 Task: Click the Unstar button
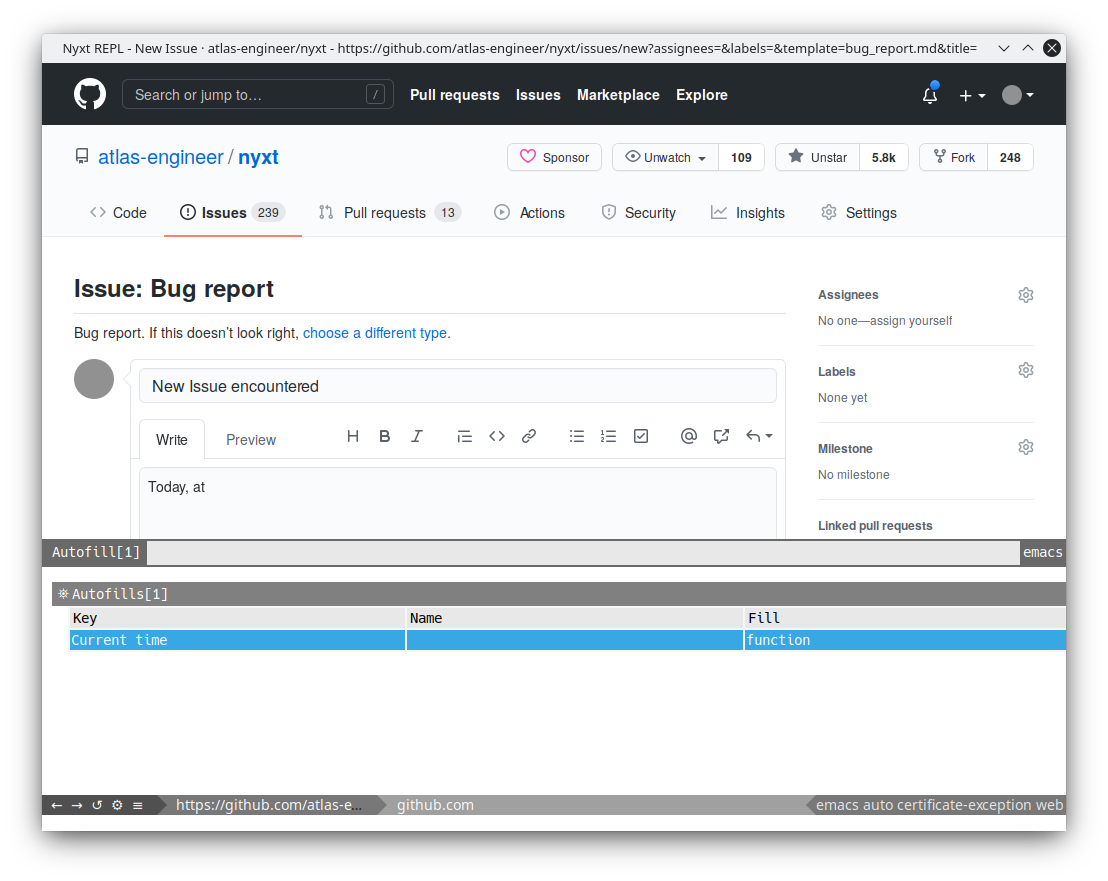818,158
